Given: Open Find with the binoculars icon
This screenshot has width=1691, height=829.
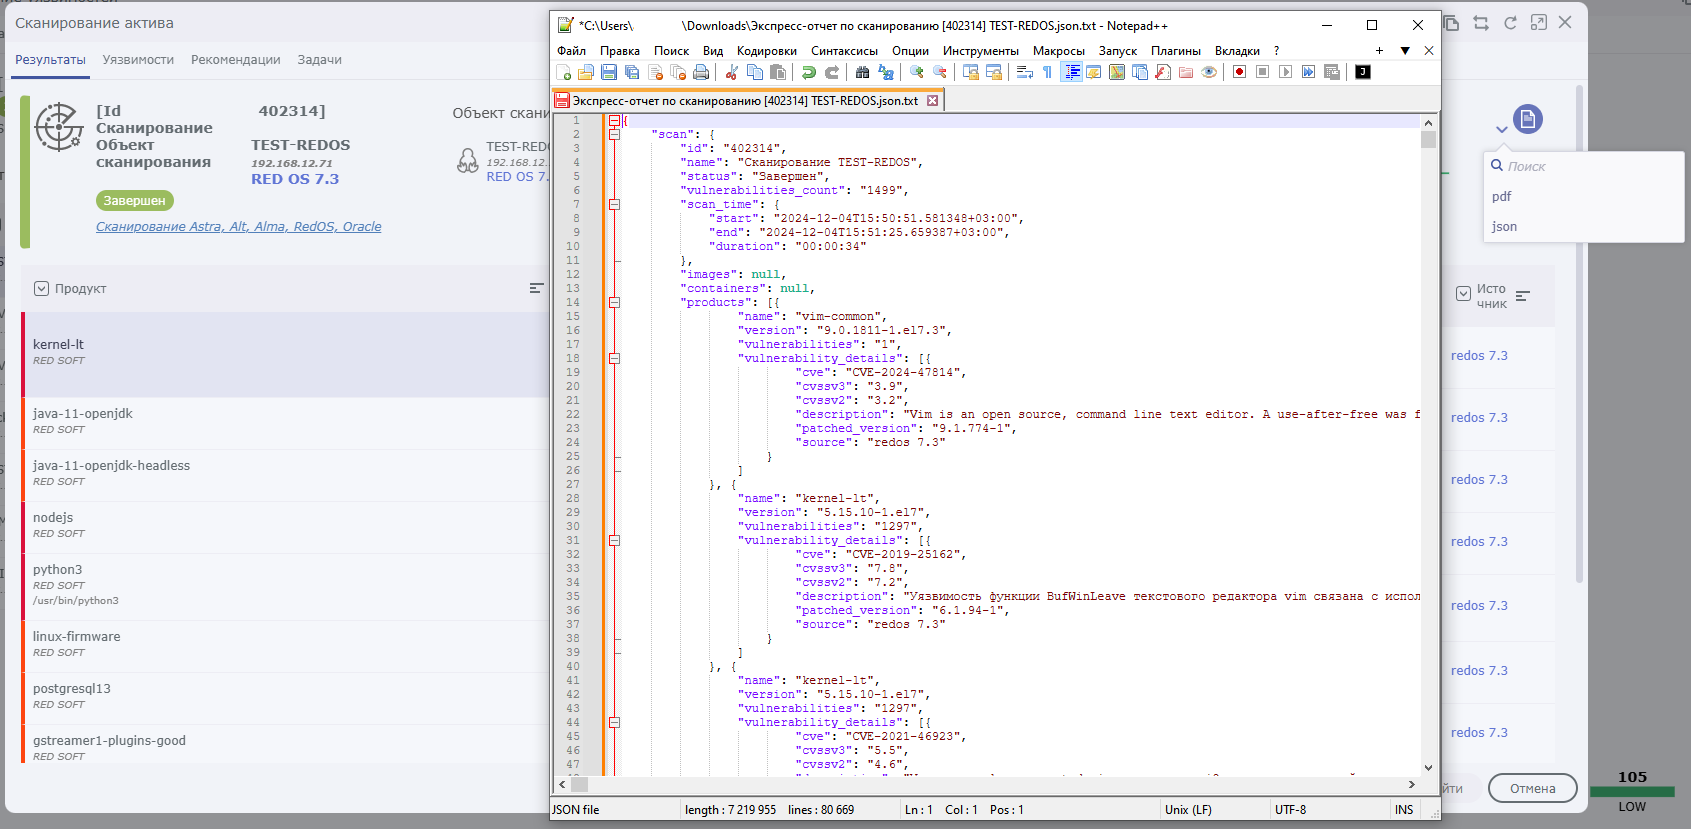Looking at the screenshot, I should [x=862, y=72].
